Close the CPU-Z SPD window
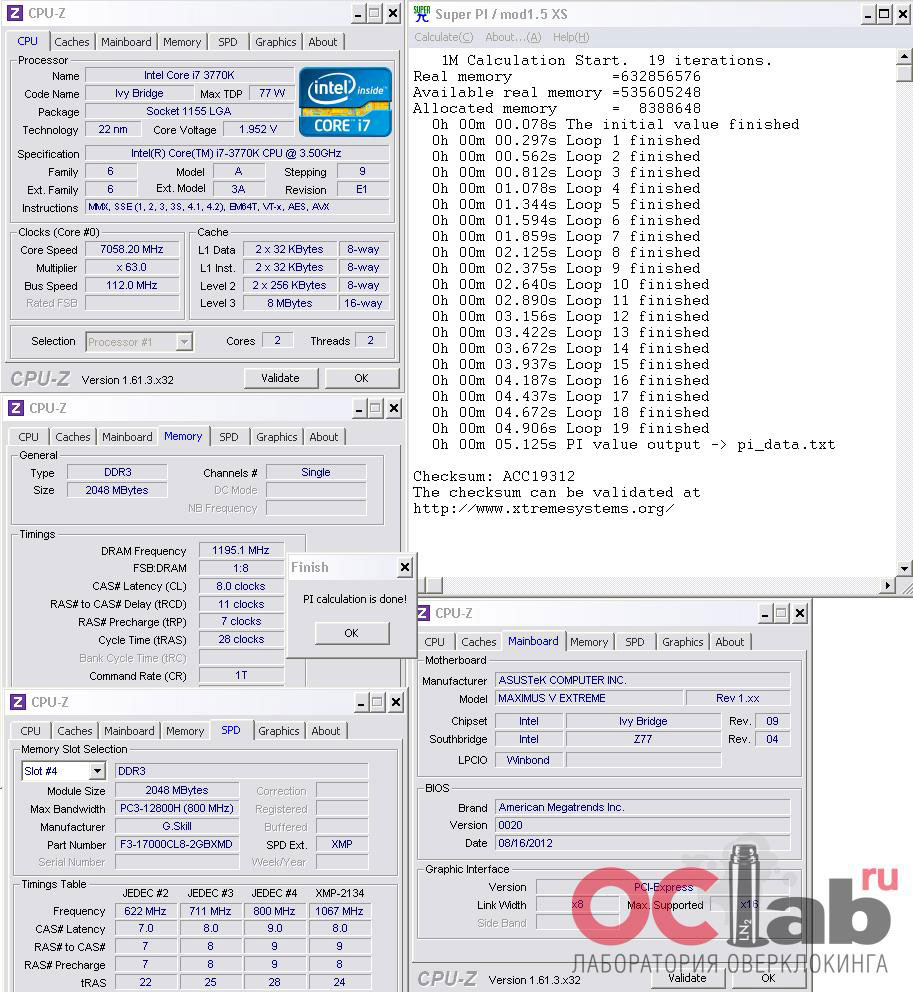Screen dimensions: 913x992 click(395, 702)
